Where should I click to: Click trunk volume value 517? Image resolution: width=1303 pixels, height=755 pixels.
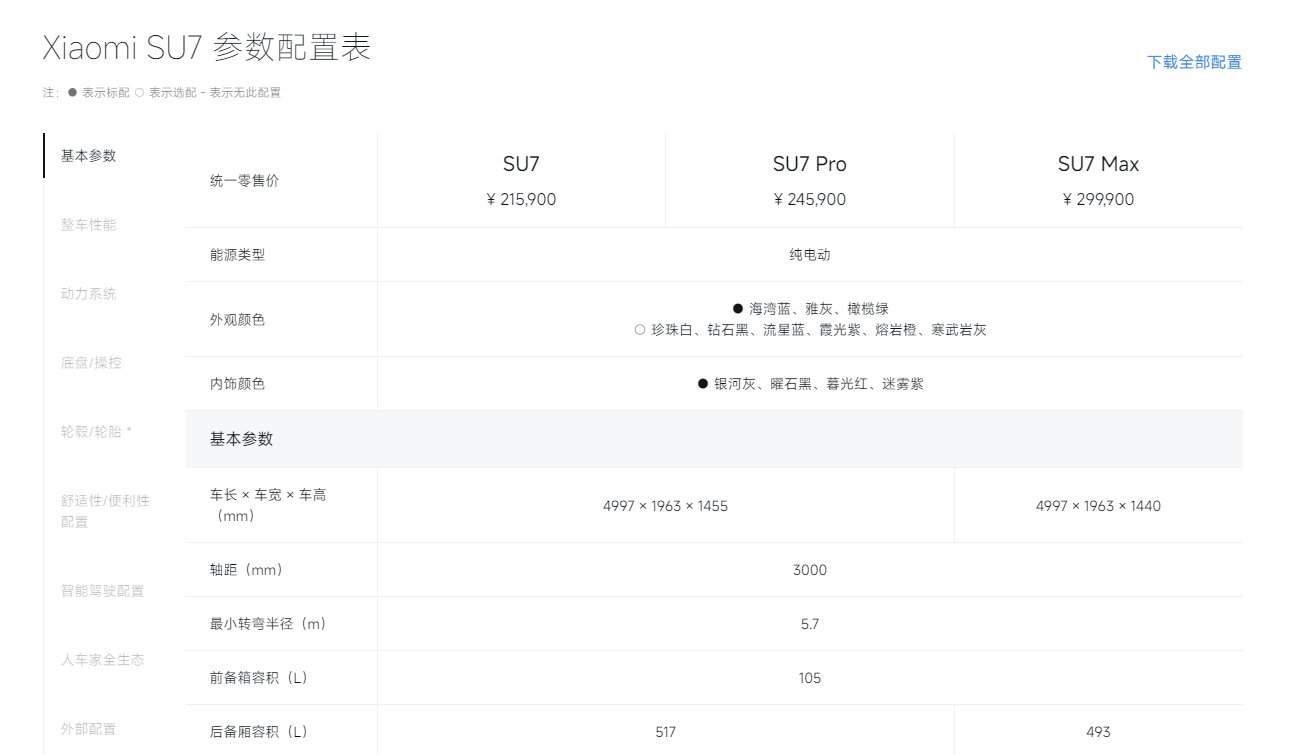click(x=665, y=732)
